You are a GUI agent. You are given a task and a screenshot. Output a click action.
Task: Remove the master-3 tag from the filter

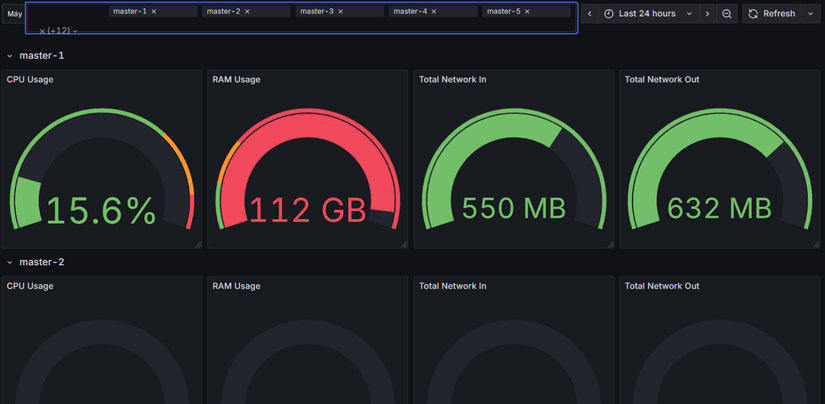click(340, 12)
